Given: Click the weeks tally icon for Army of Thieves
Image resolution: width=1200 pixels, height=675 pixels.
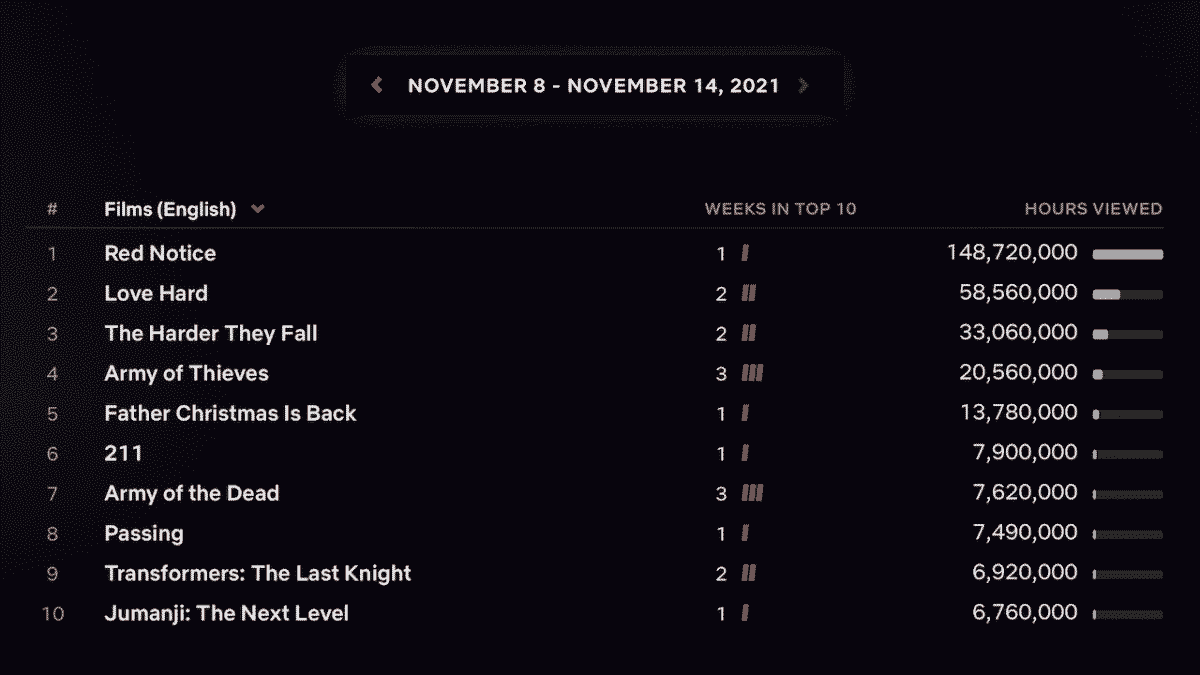Looking at the screenshot, I should click(x=753, y=374).
